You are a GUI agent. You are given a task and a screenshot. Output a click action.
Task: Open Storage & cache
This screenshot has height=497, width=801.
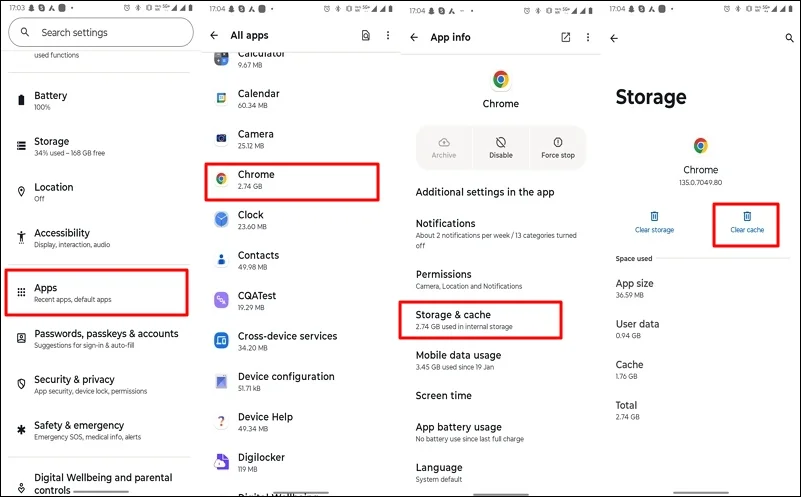click(x=480, y=320)
